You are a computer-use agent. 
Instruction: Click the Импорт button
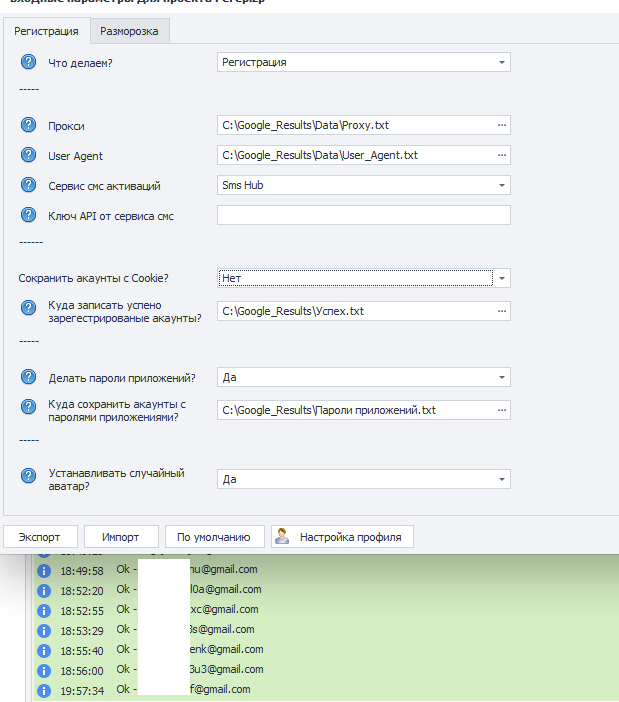(121, 536)
